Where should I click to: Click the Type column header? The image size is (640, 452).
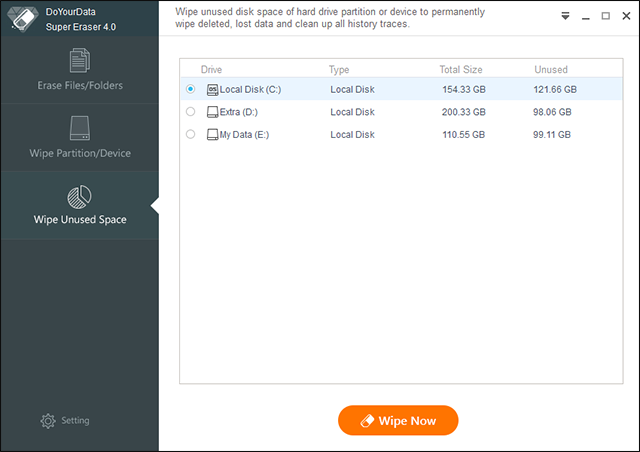(x=339, y=70)
